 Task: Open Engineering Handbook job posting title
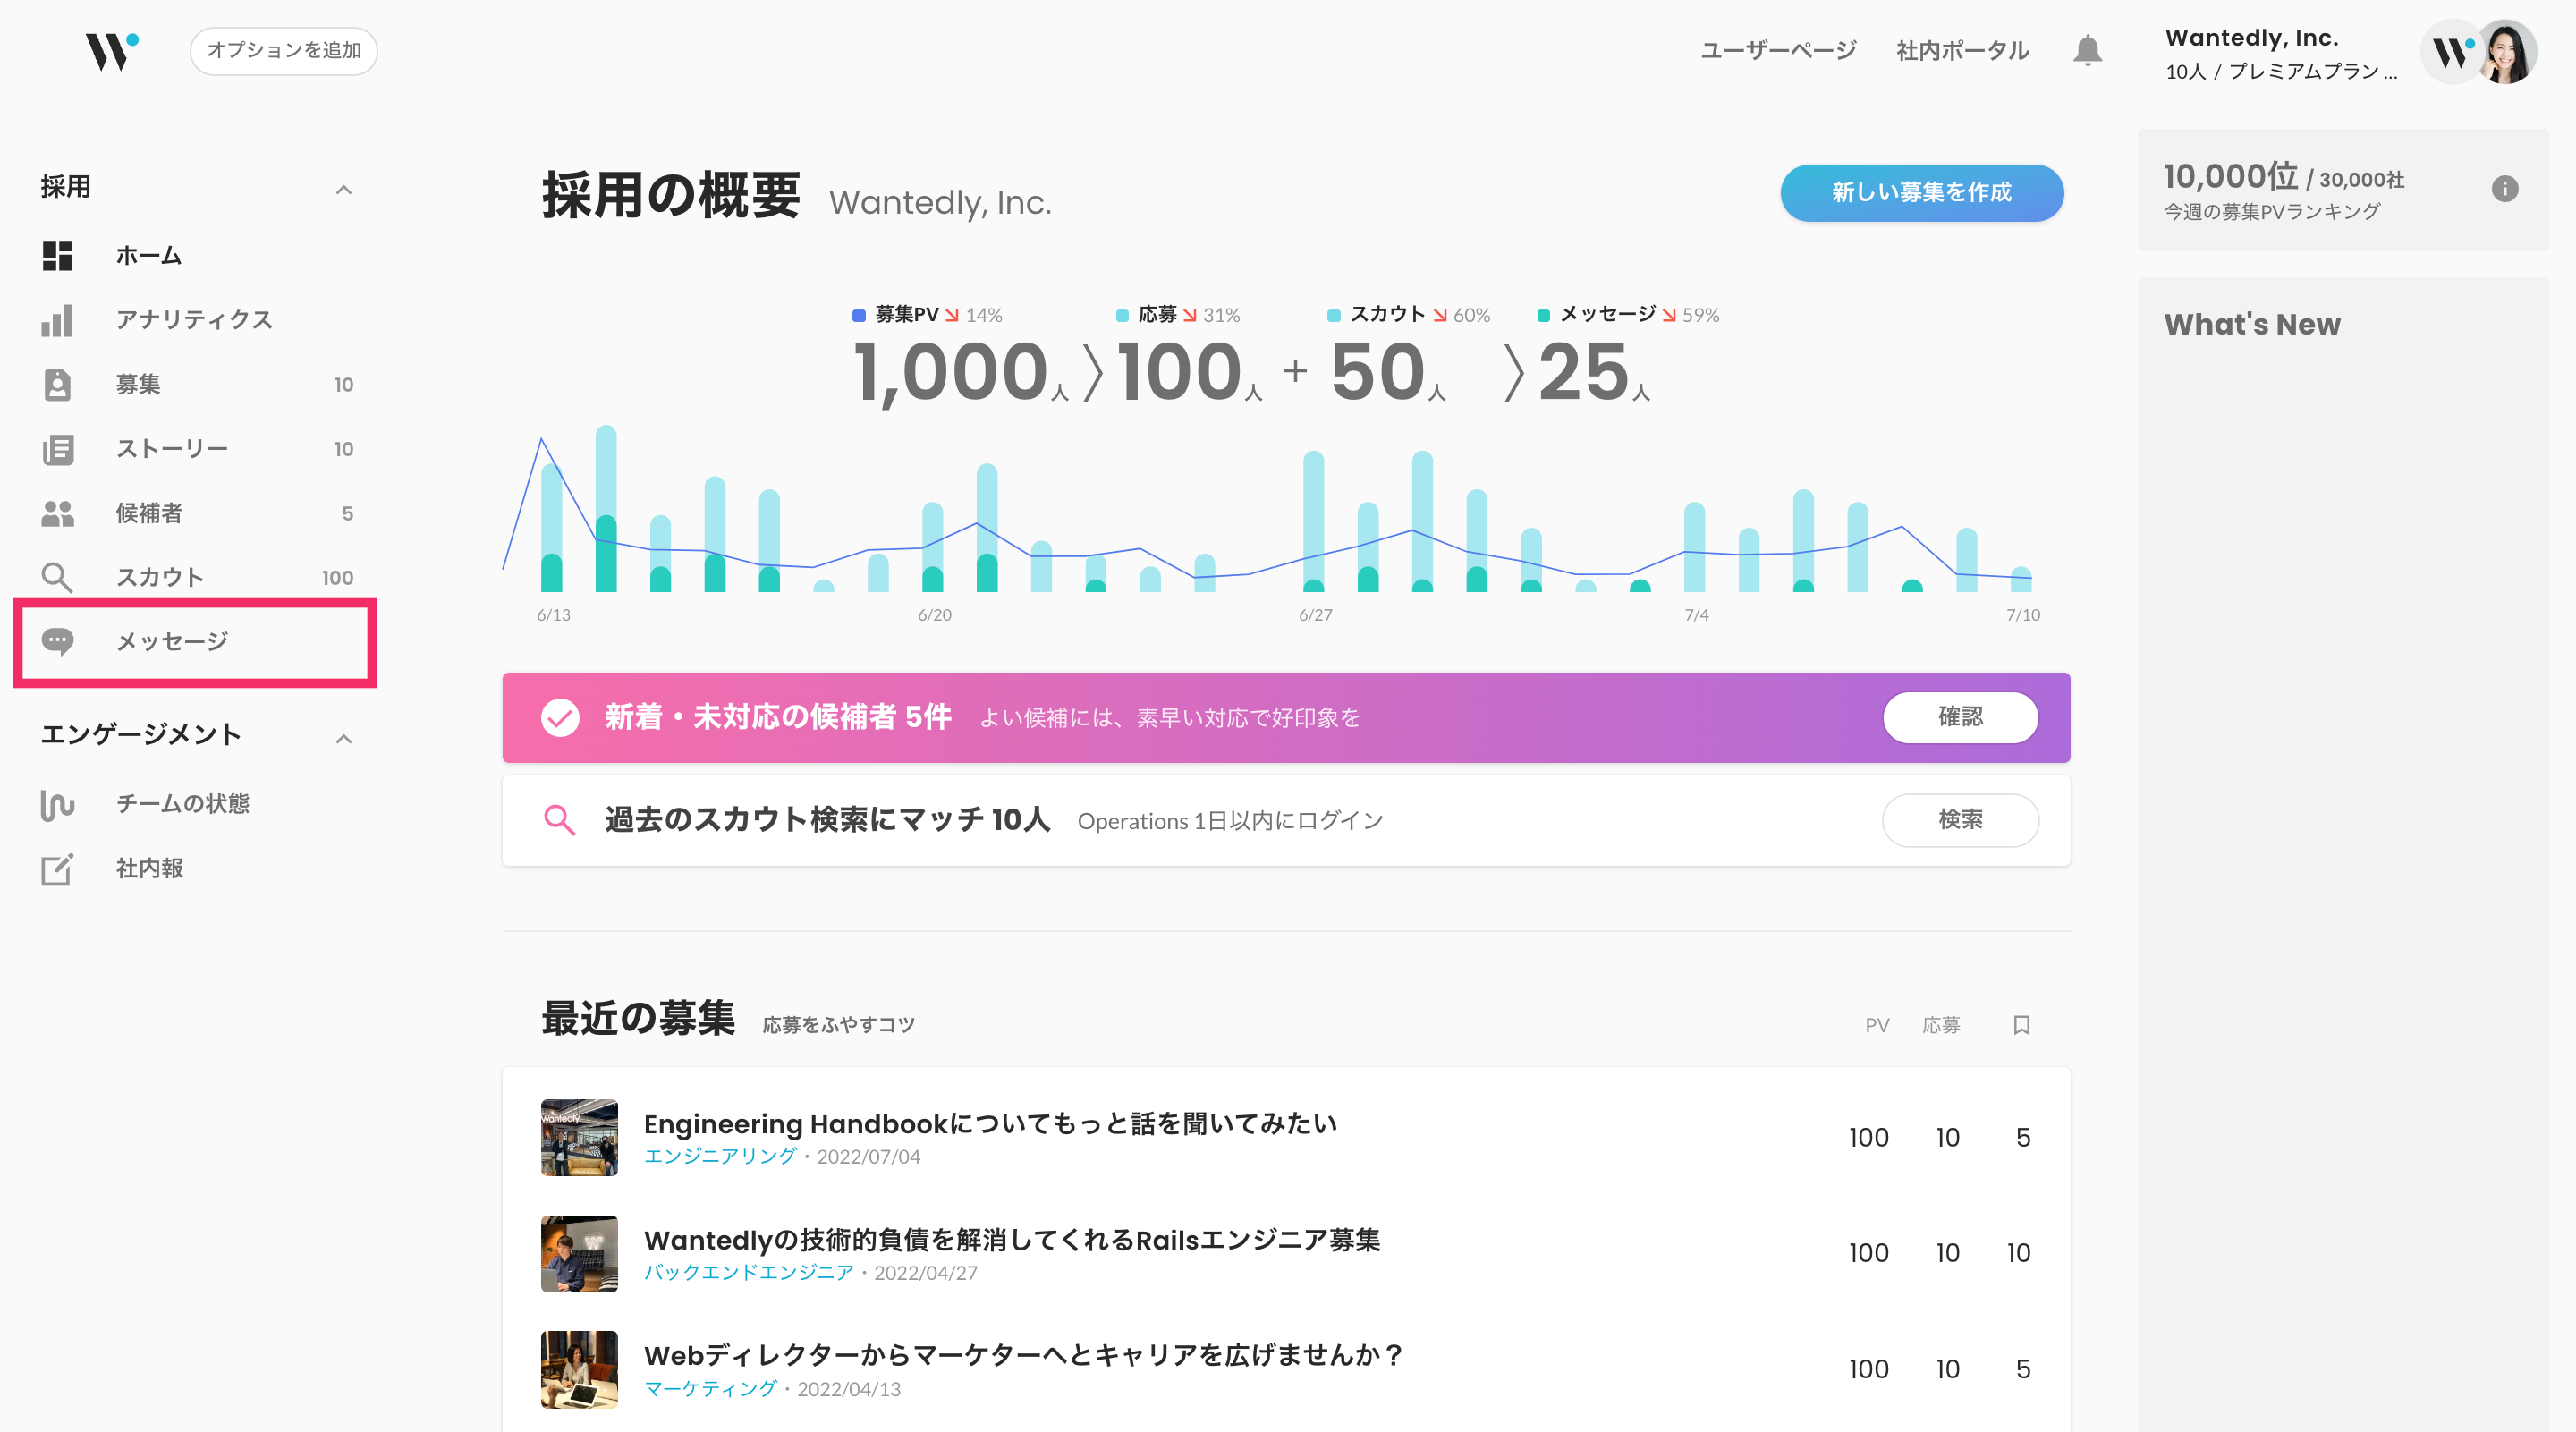(x=990, y=1124)
